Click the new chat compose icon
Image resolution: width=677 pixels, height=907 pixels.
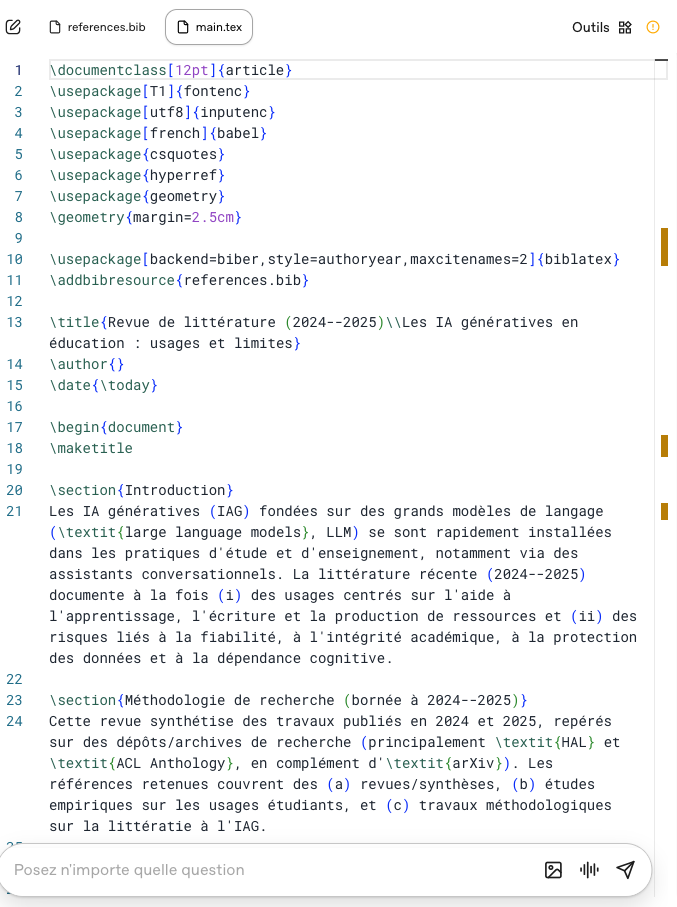(13, 27)
